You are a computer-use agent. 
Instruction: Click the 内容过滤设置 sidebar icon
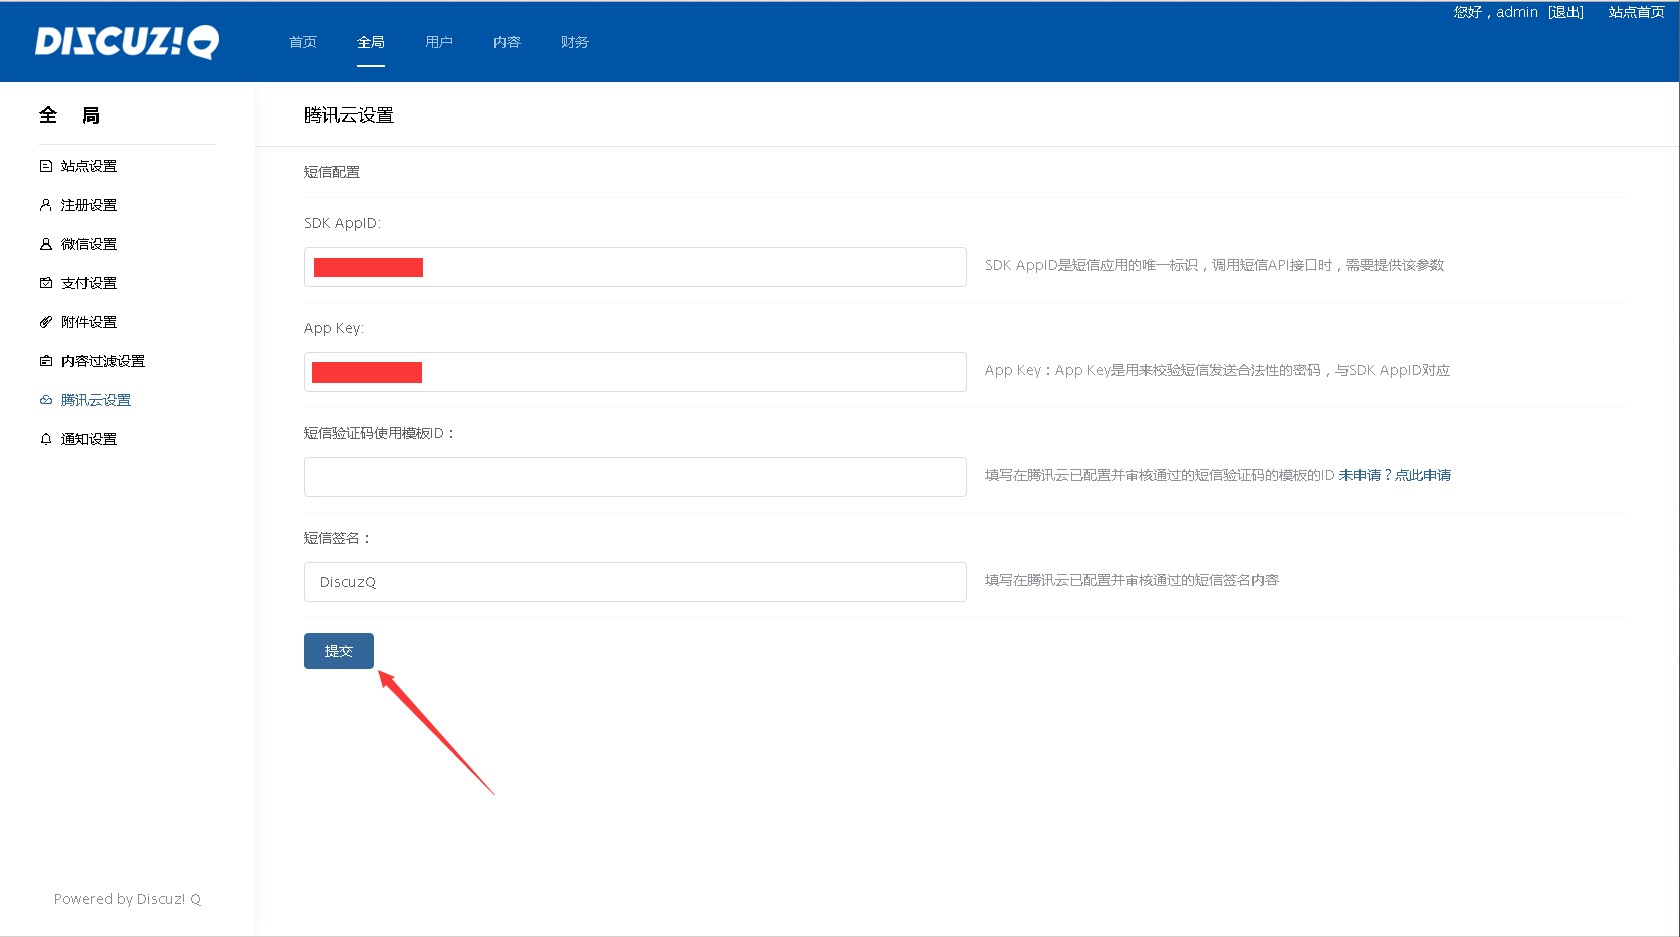pyautogui.click(x=45, y=361)
